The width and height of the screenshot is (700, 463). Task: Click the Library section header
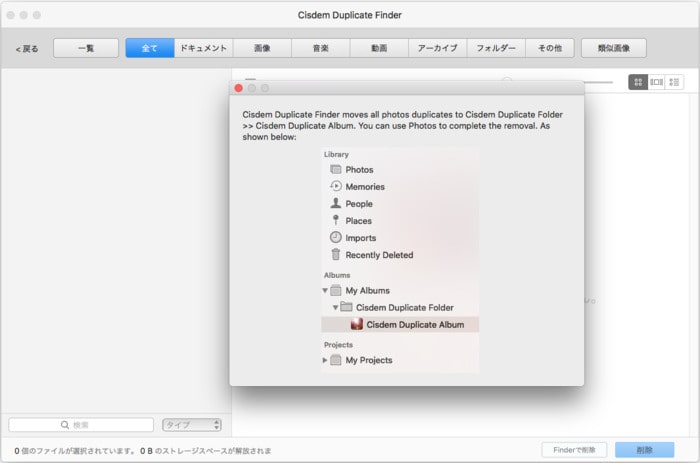click(336, 154)
